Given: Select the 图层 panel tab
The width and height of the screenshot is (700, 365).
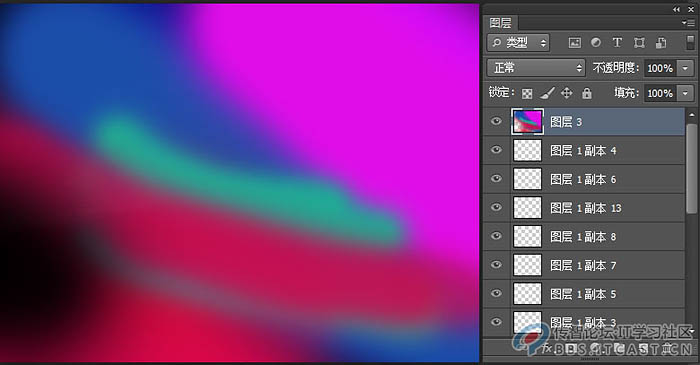Looking at the screenshot, I should tap(500, 23).
